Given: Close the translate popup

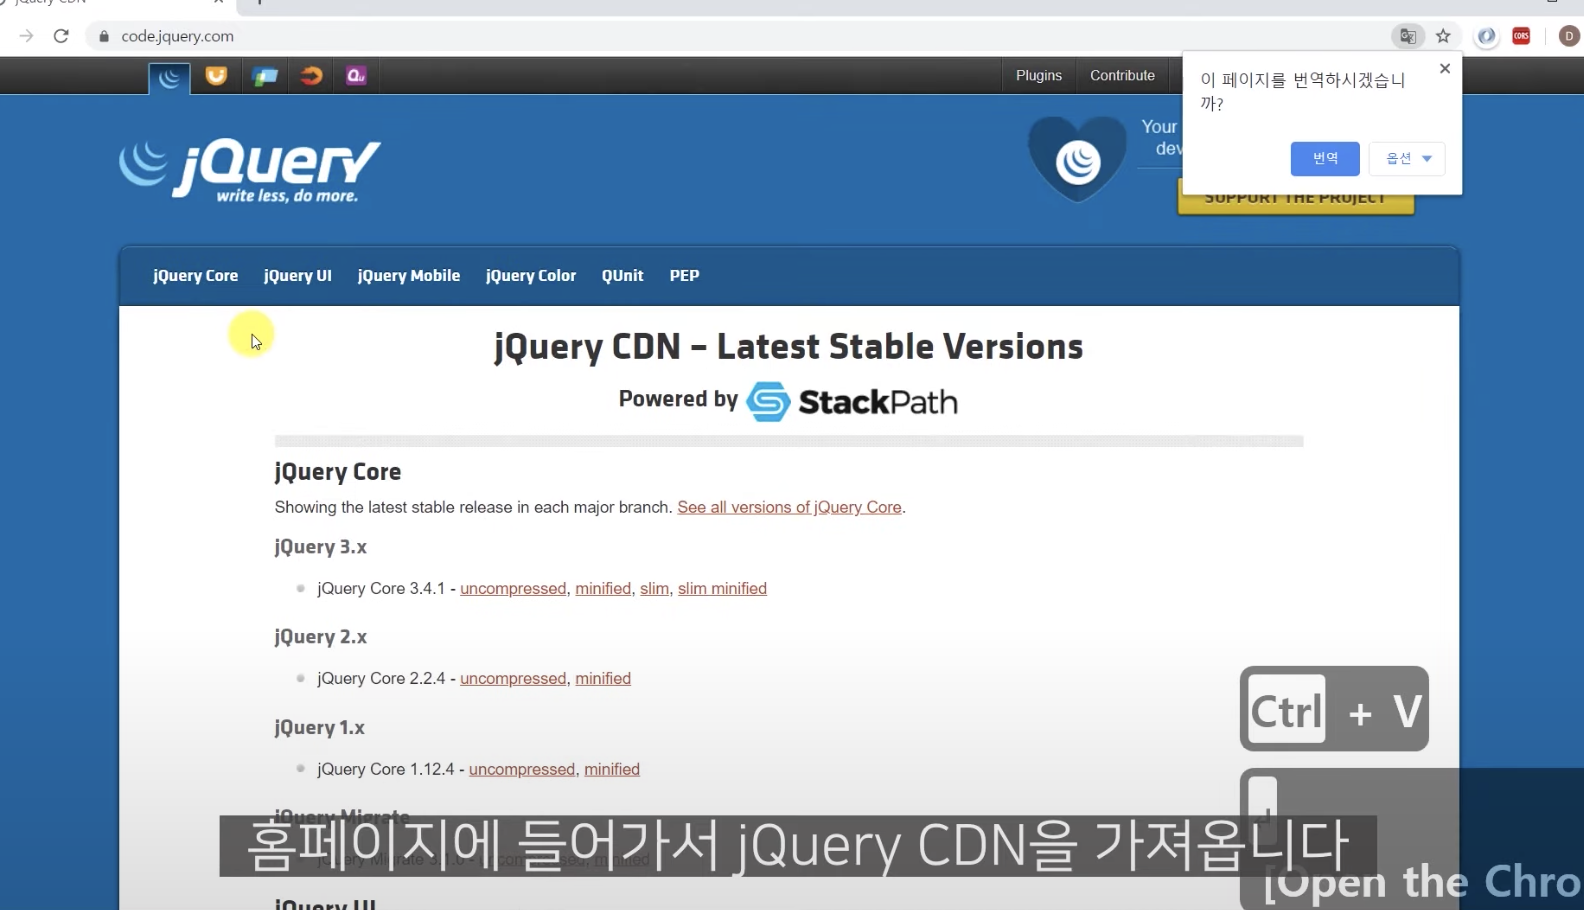Looking at the screenshot, I should (1444, 69).
